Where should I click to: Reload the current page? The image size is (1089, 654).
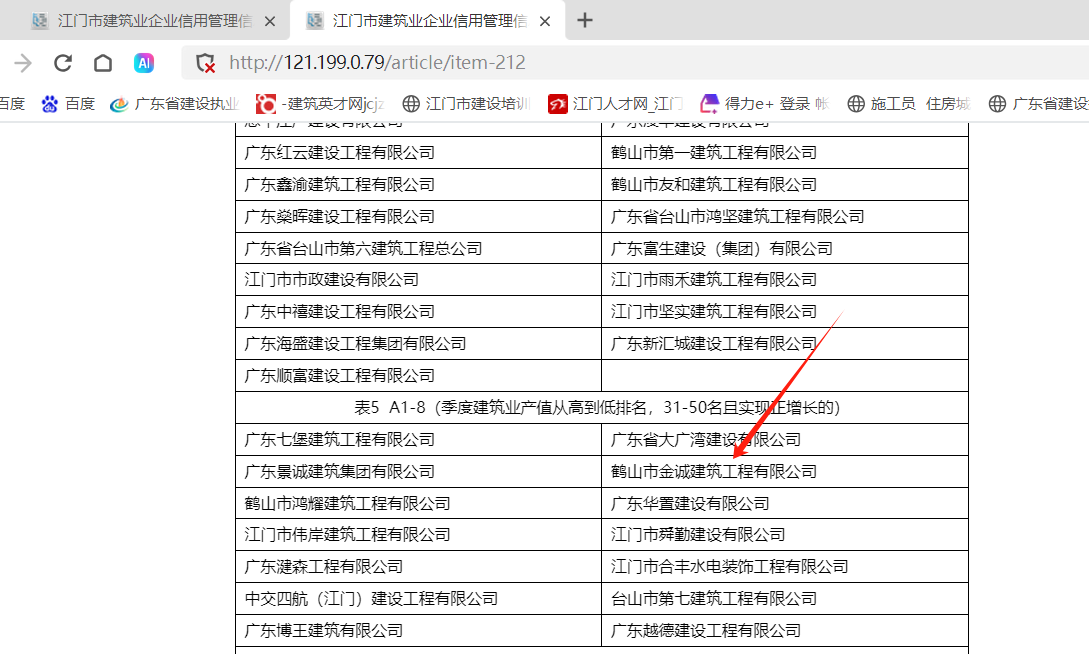pos(63,63)
